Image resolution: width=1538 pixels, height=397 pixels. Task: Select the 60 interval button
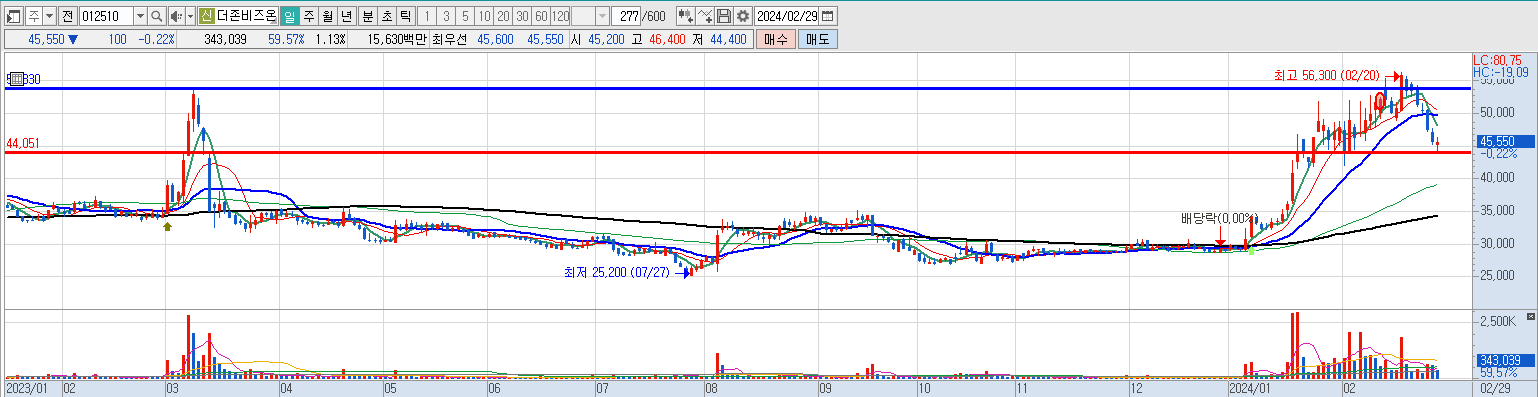[x=540, y=16]
